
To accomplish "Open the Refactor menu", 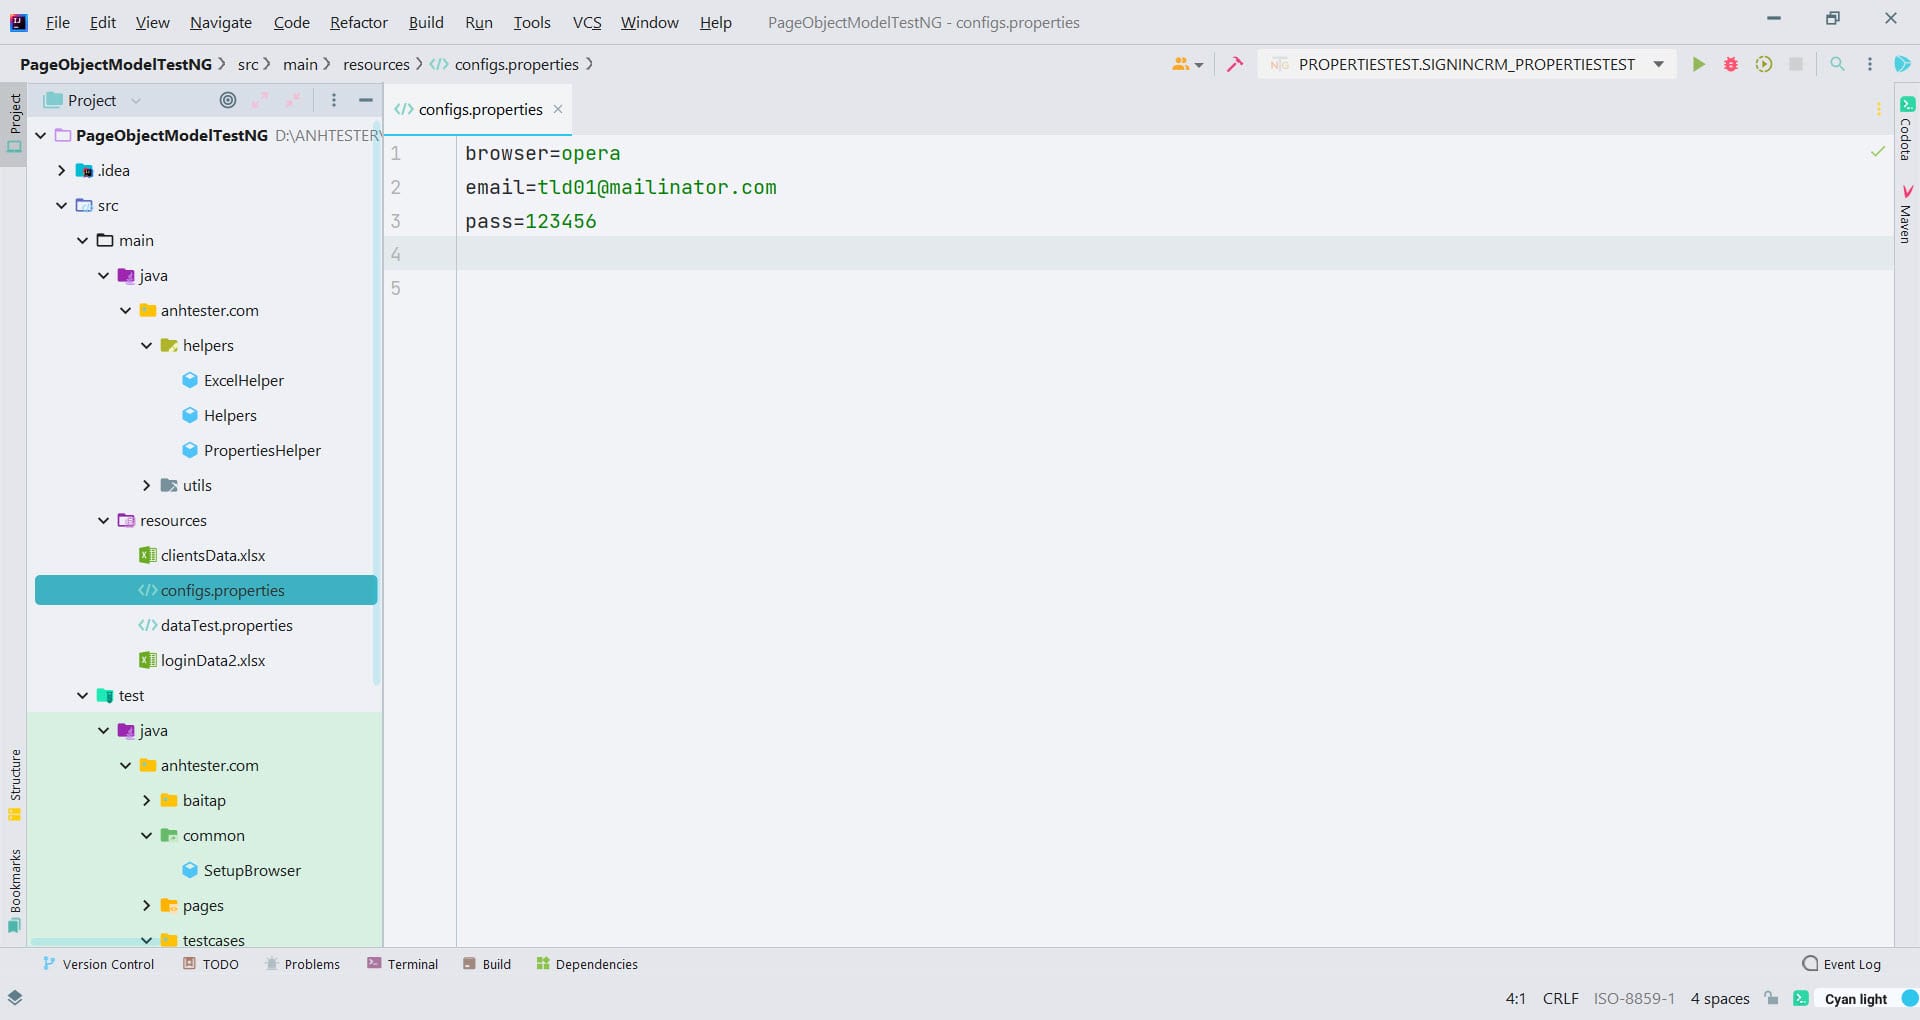I will coord(359,22).
